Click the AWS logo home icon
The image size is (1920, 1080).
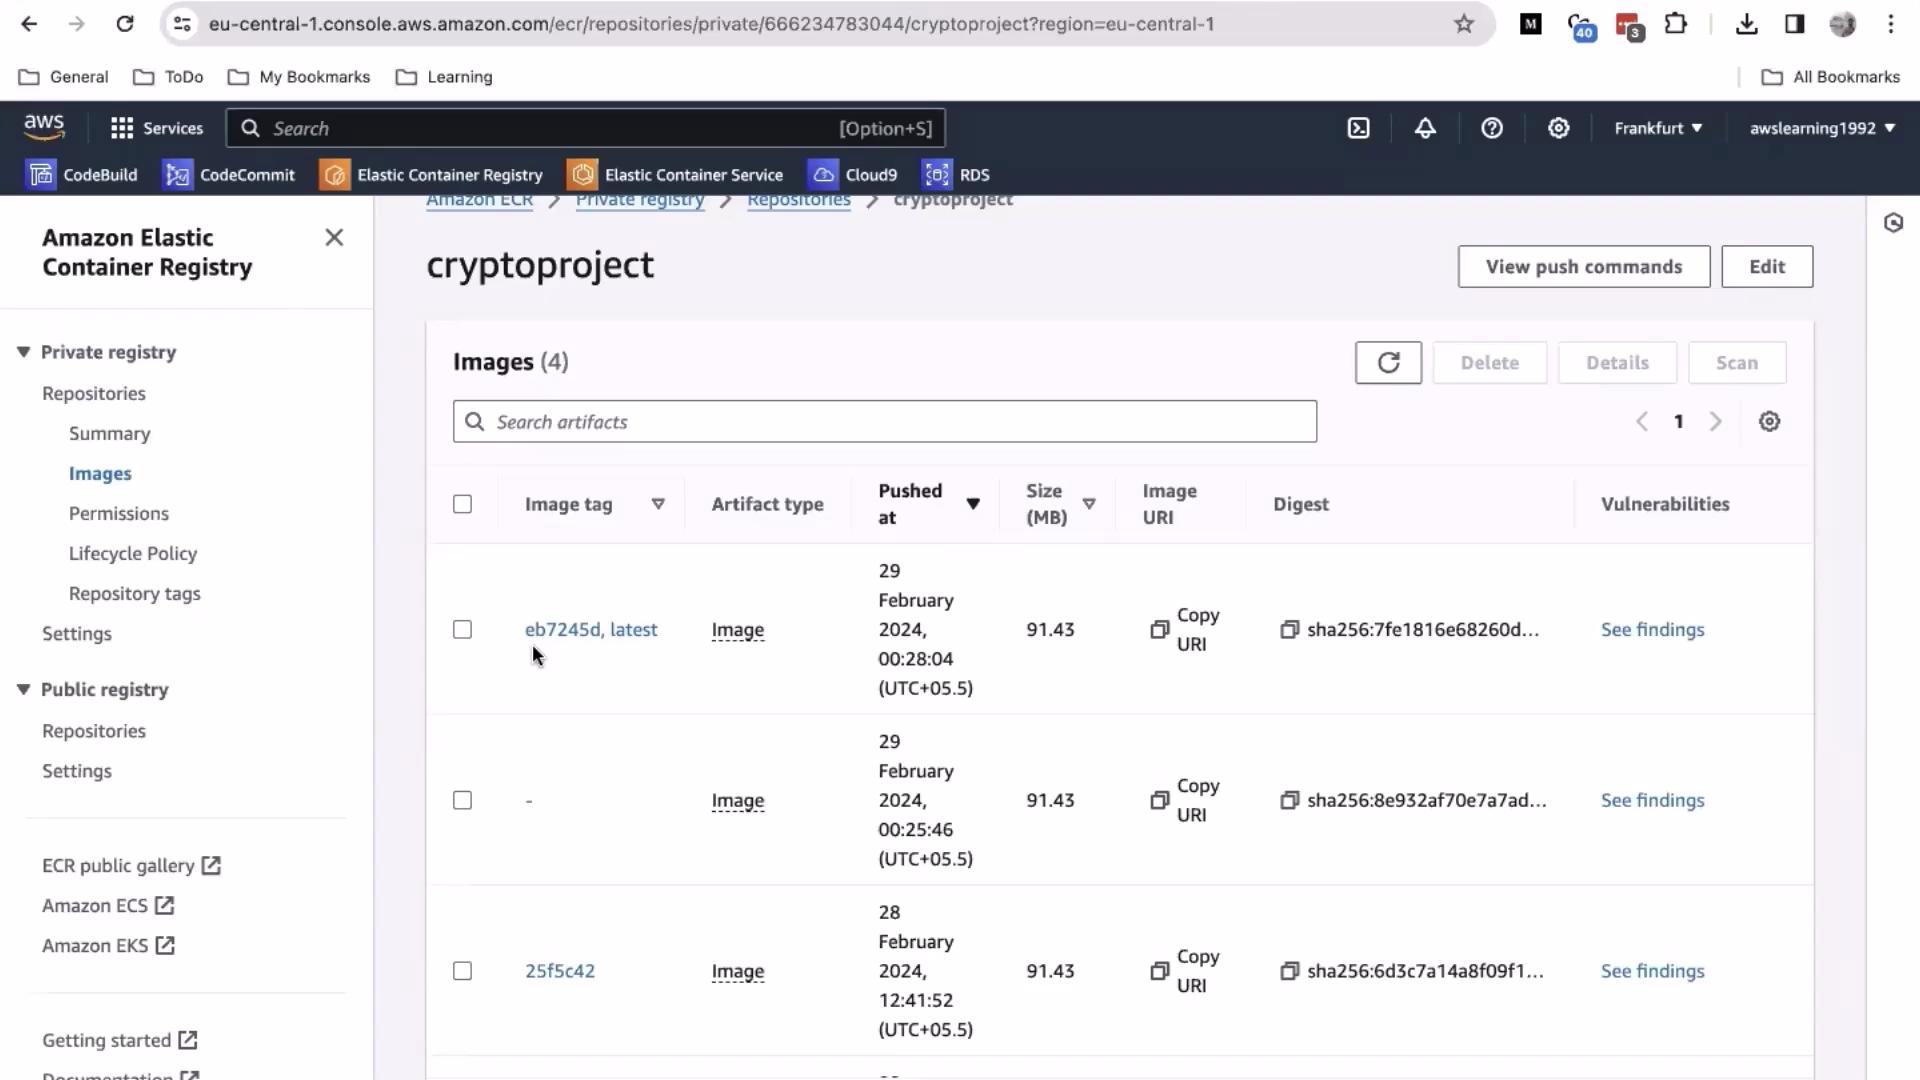pyautogui.click(x=44, y=127)
